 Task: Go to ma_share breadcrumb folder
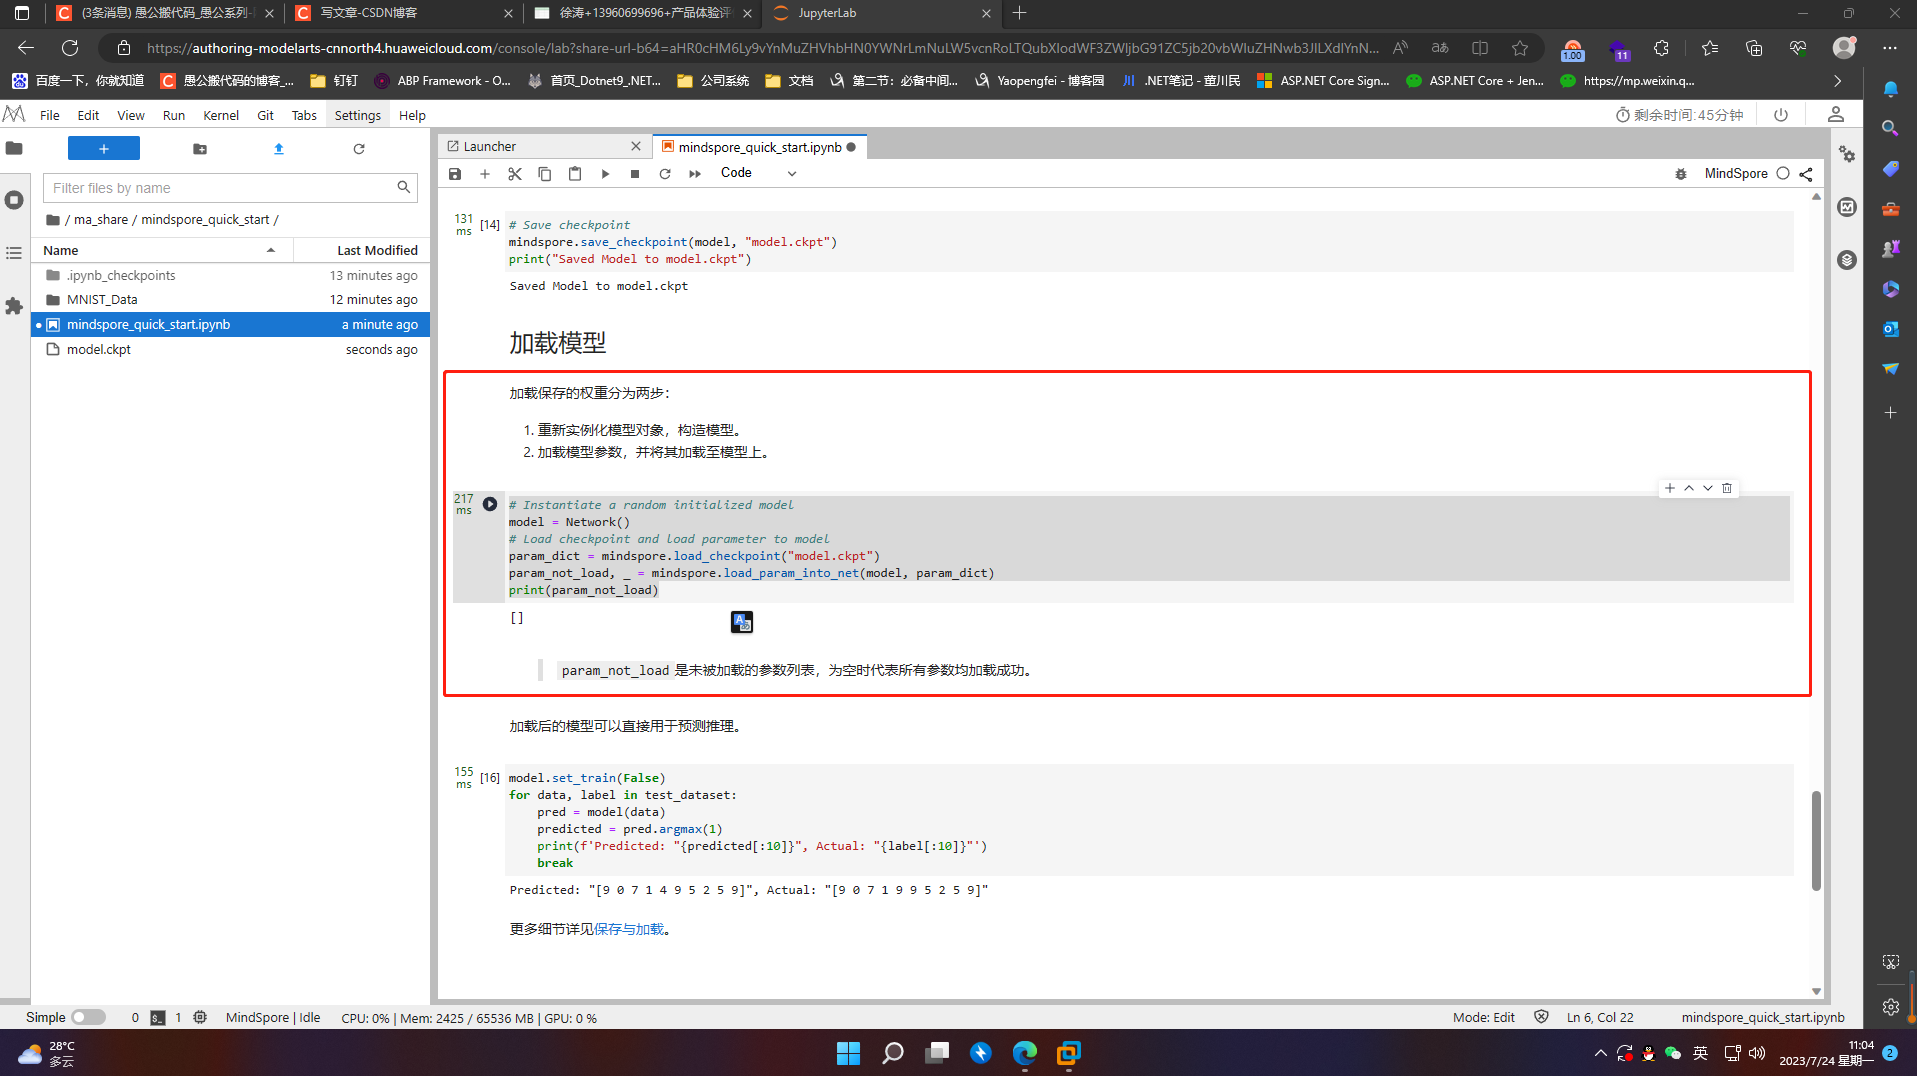101,220
